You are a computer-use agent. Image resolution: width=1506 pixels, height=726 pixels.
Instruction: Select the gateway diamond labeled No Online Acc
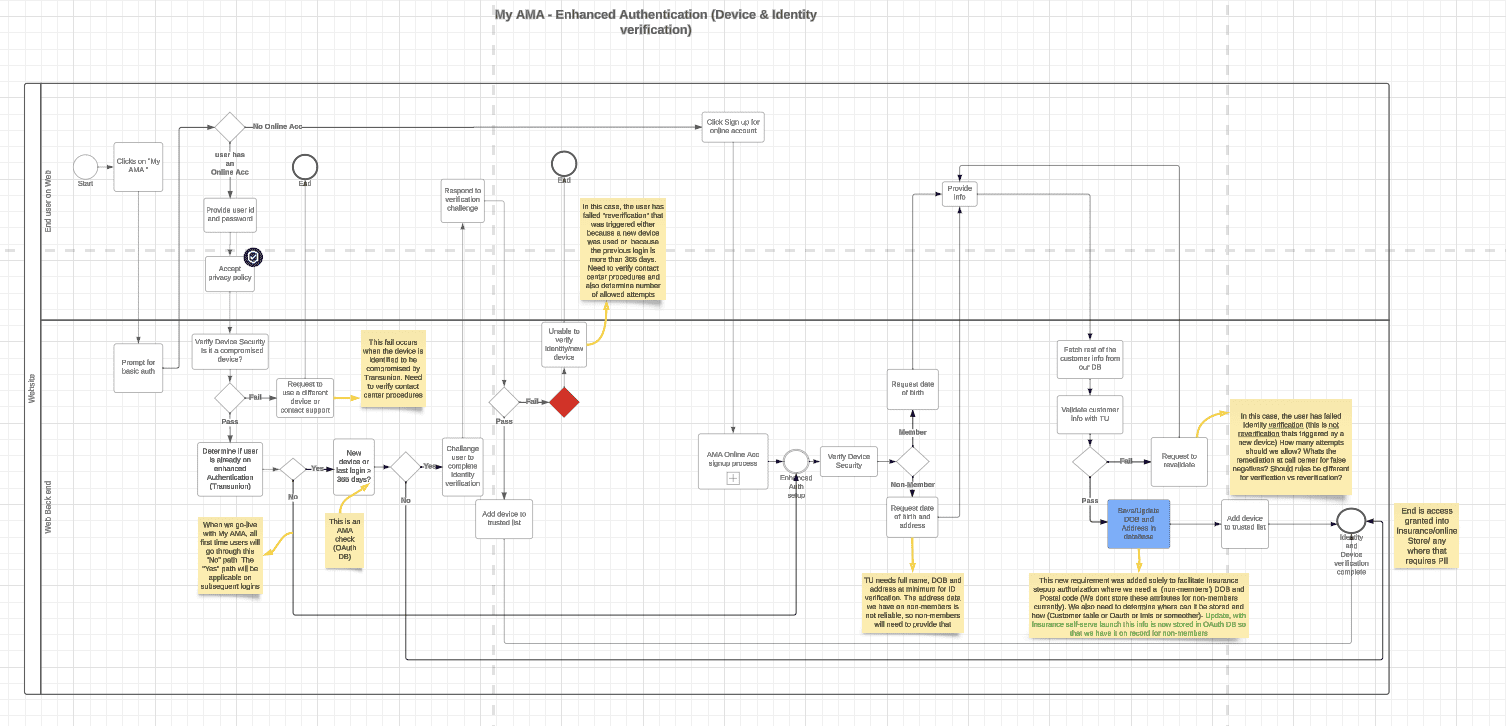pyautogui.click(x=230, y=127)
